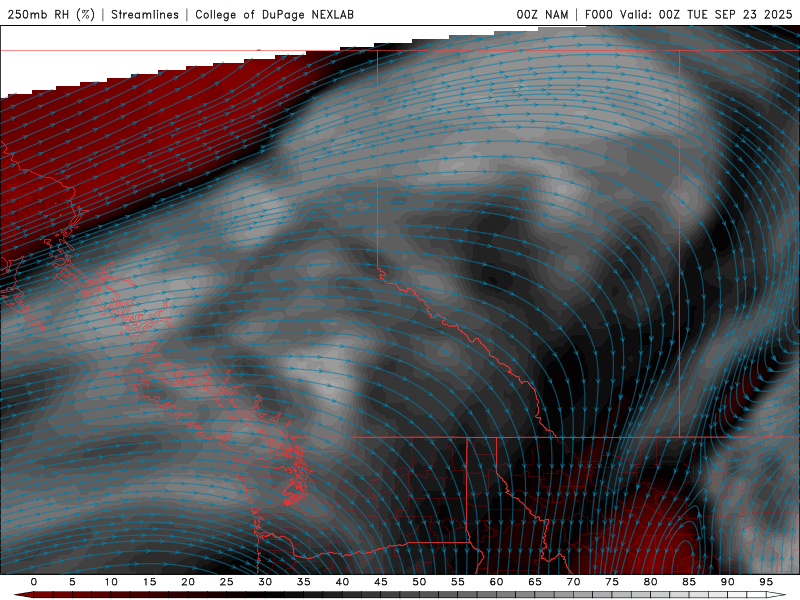Click the colorbar tick label "20"
Viewport: 800px width, 600px height.
coord(188,582)
